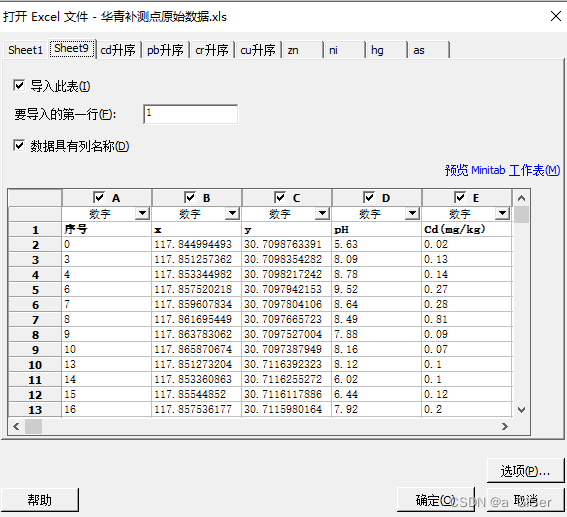
Task: Open the pb升序 sheet tab
Action: tap(165, 50)
